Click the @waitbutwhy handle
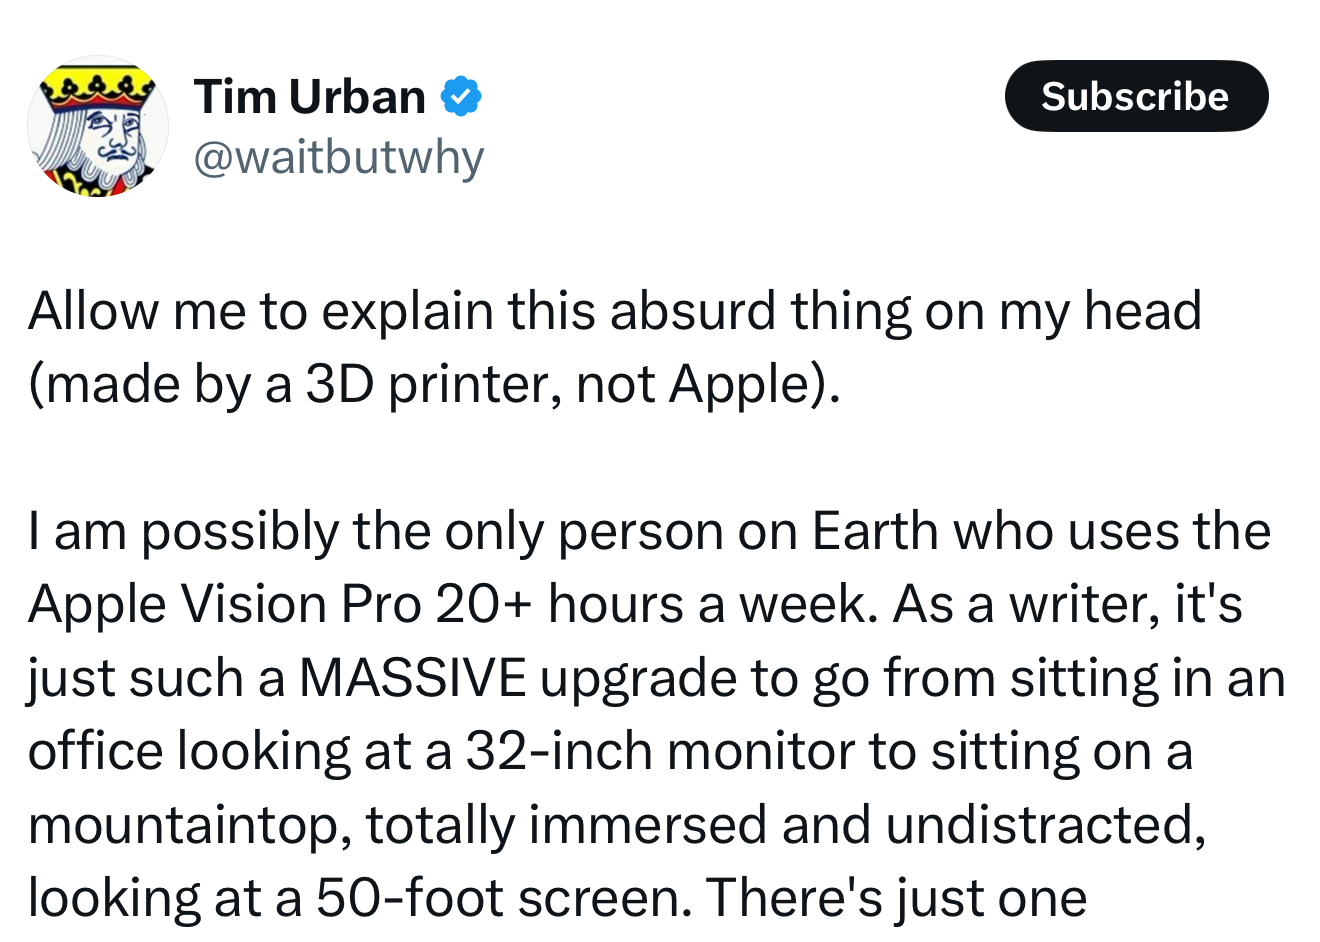 click(338, 157)
